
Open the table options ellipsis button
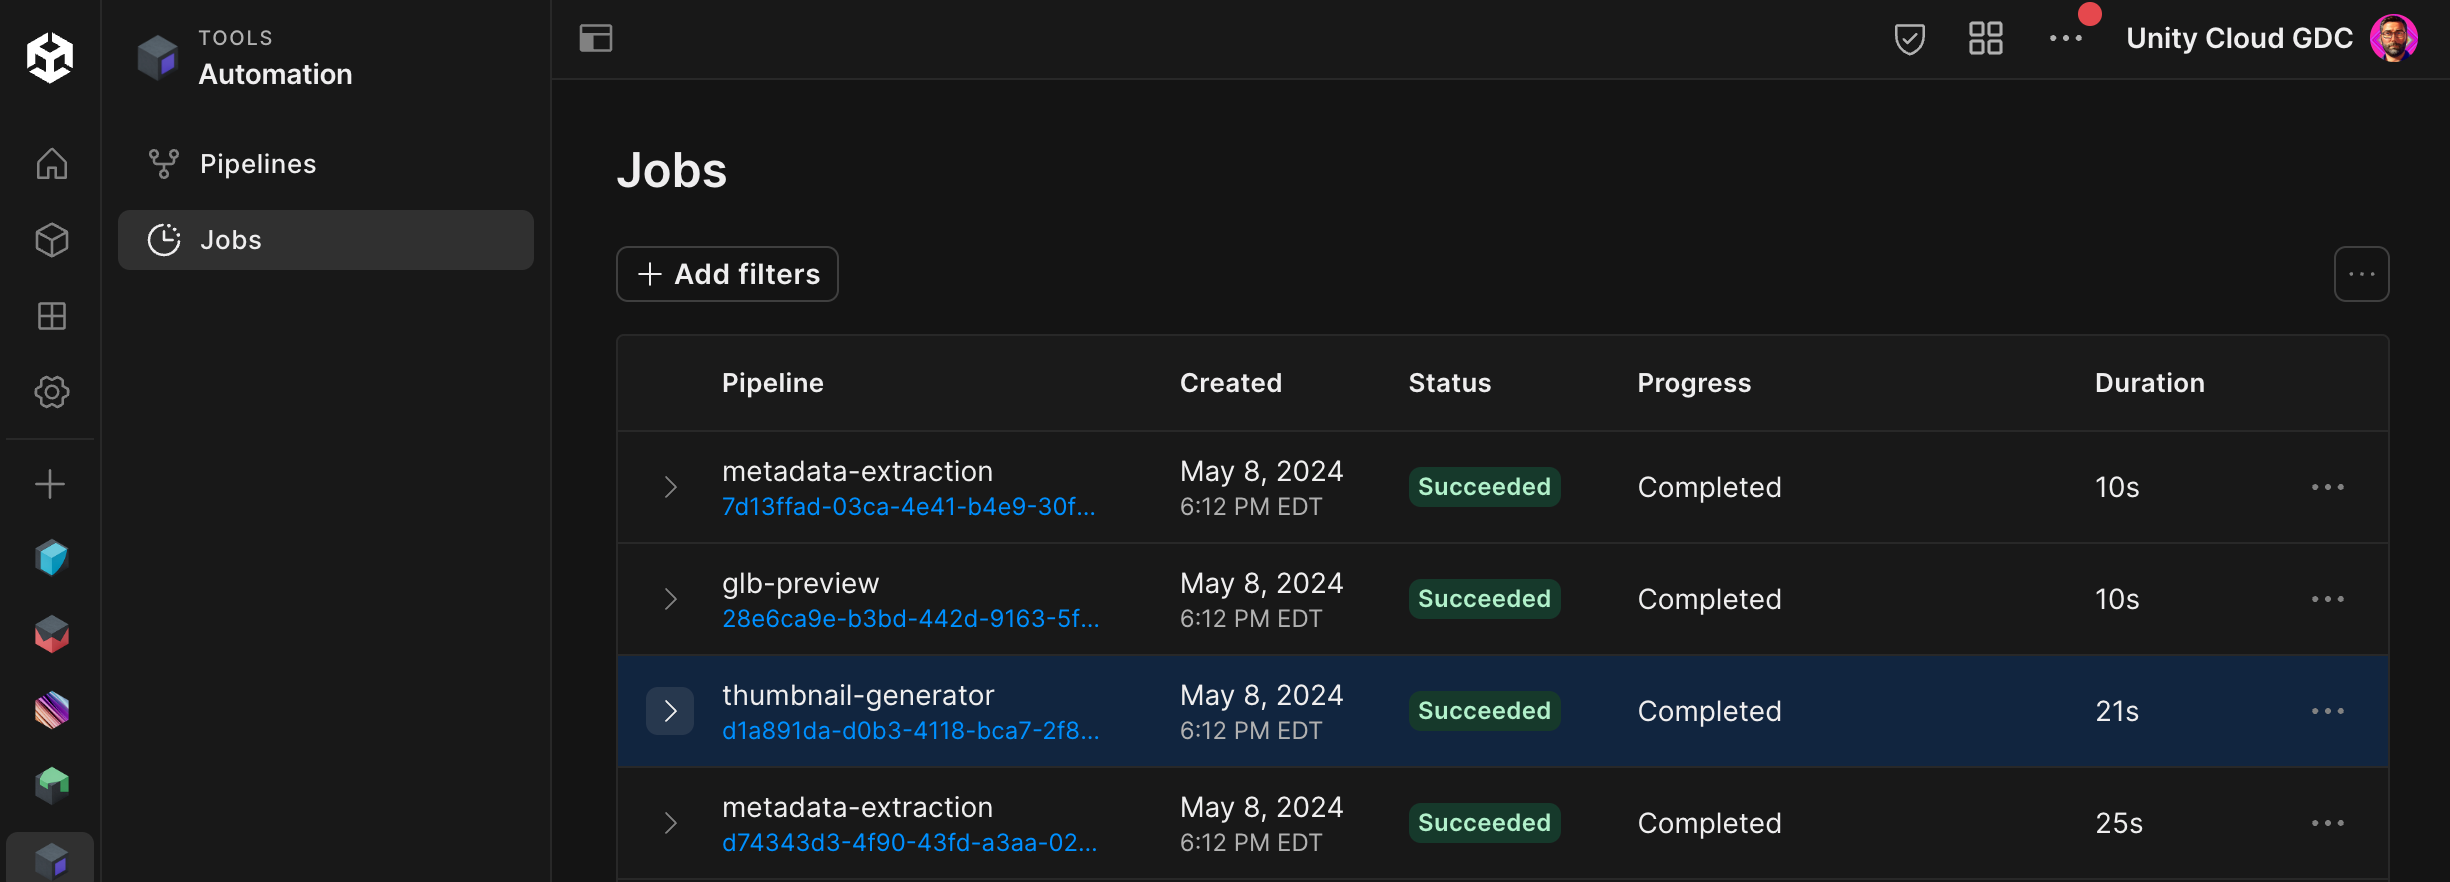pos(2361,274)
